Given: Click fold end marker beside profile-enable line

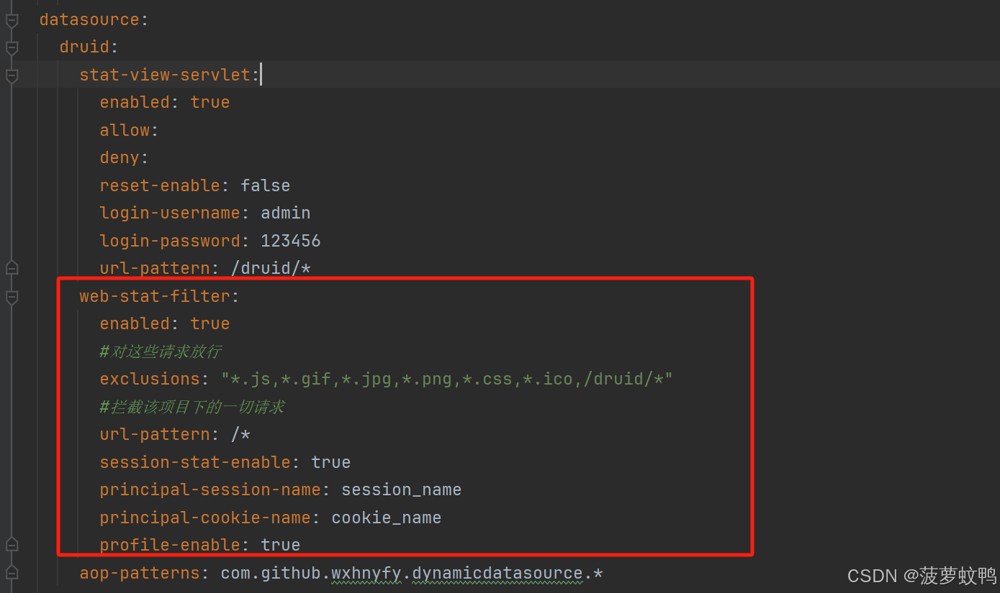Looking at the screenshot, I should 11,545.
